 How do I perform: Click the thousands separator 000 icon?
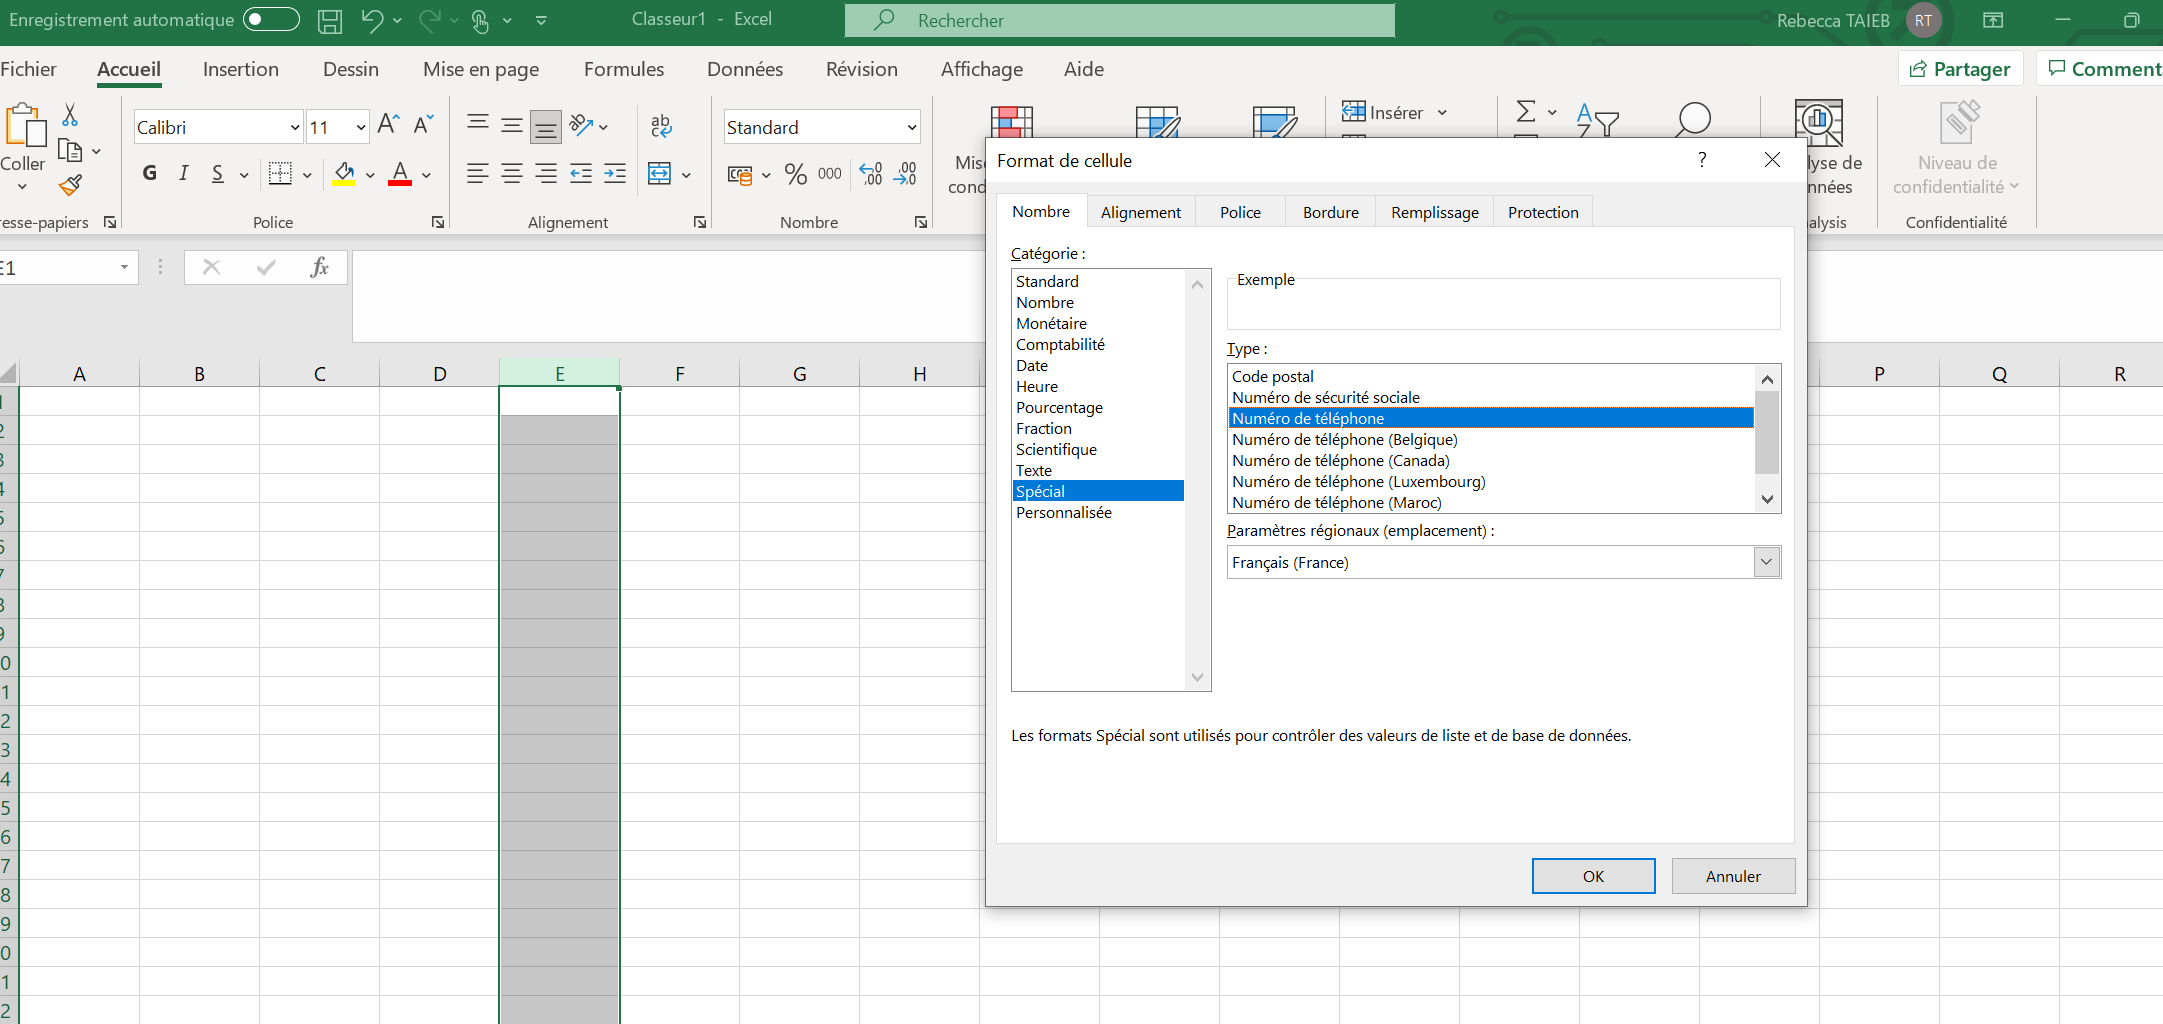coord(830,174)
